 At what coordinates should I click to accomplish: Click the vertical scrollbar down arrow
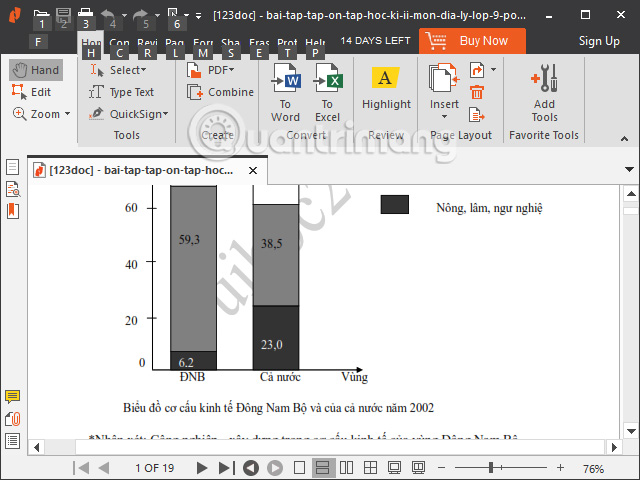[x=631, y=431]
